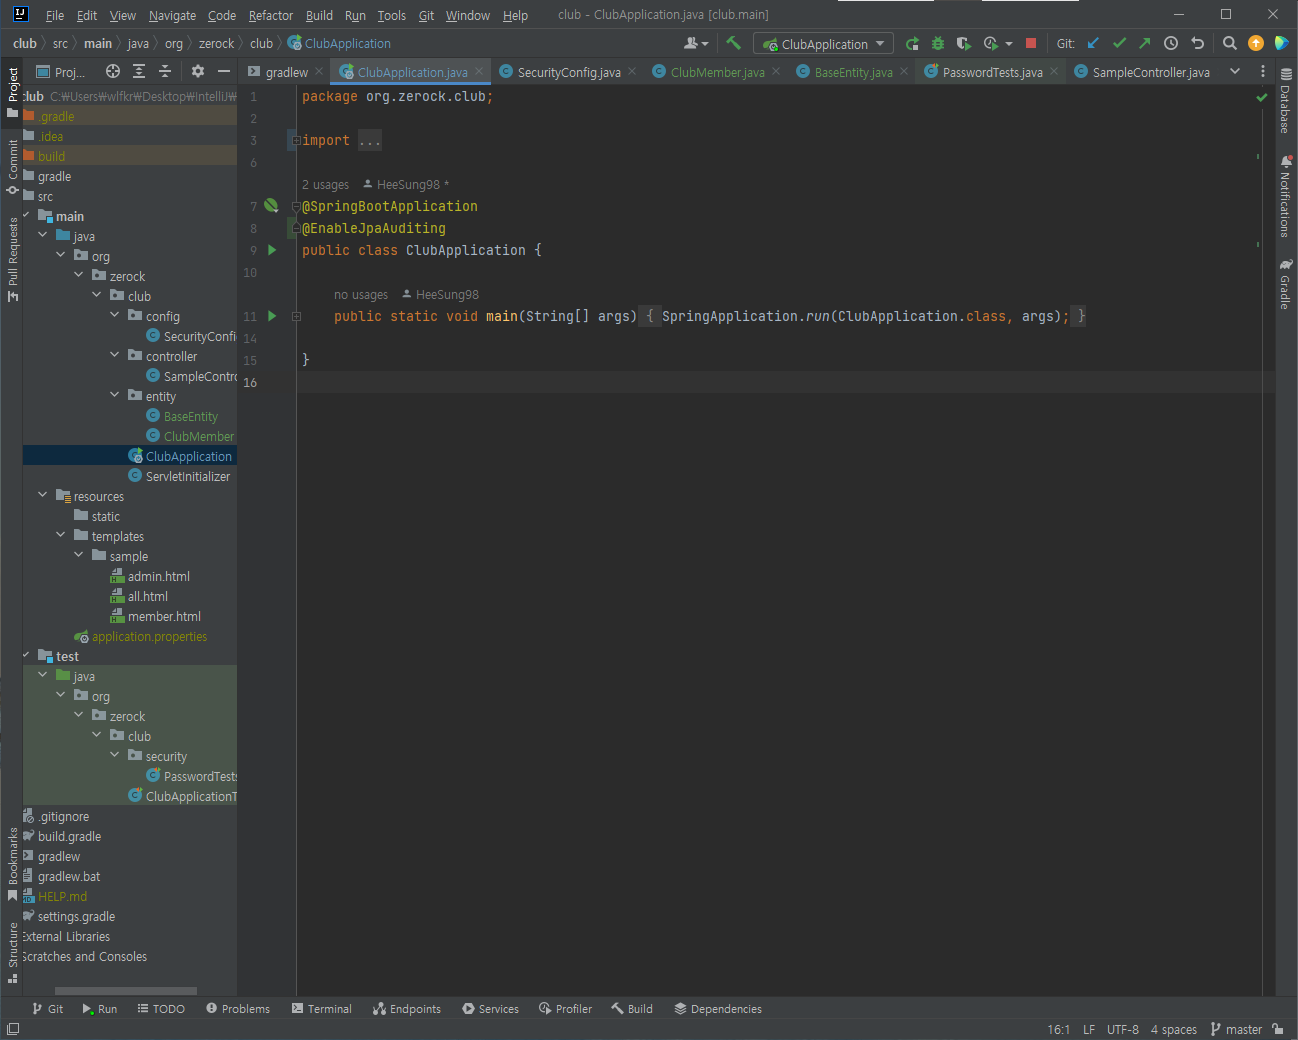Click the editor tabs more-options dots icon
The height and width of the screenshot is (1040, 1298).
[x=1263, y=72]
